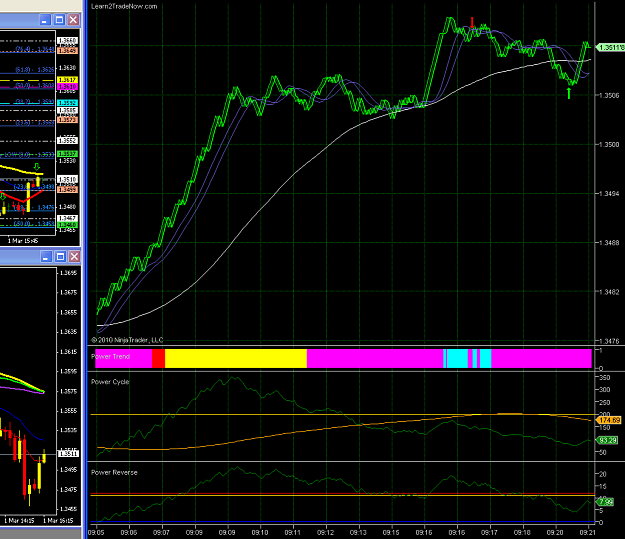625x539 pixels.
Task: Click the 09:10 time axis label
Action: (259, 532)
